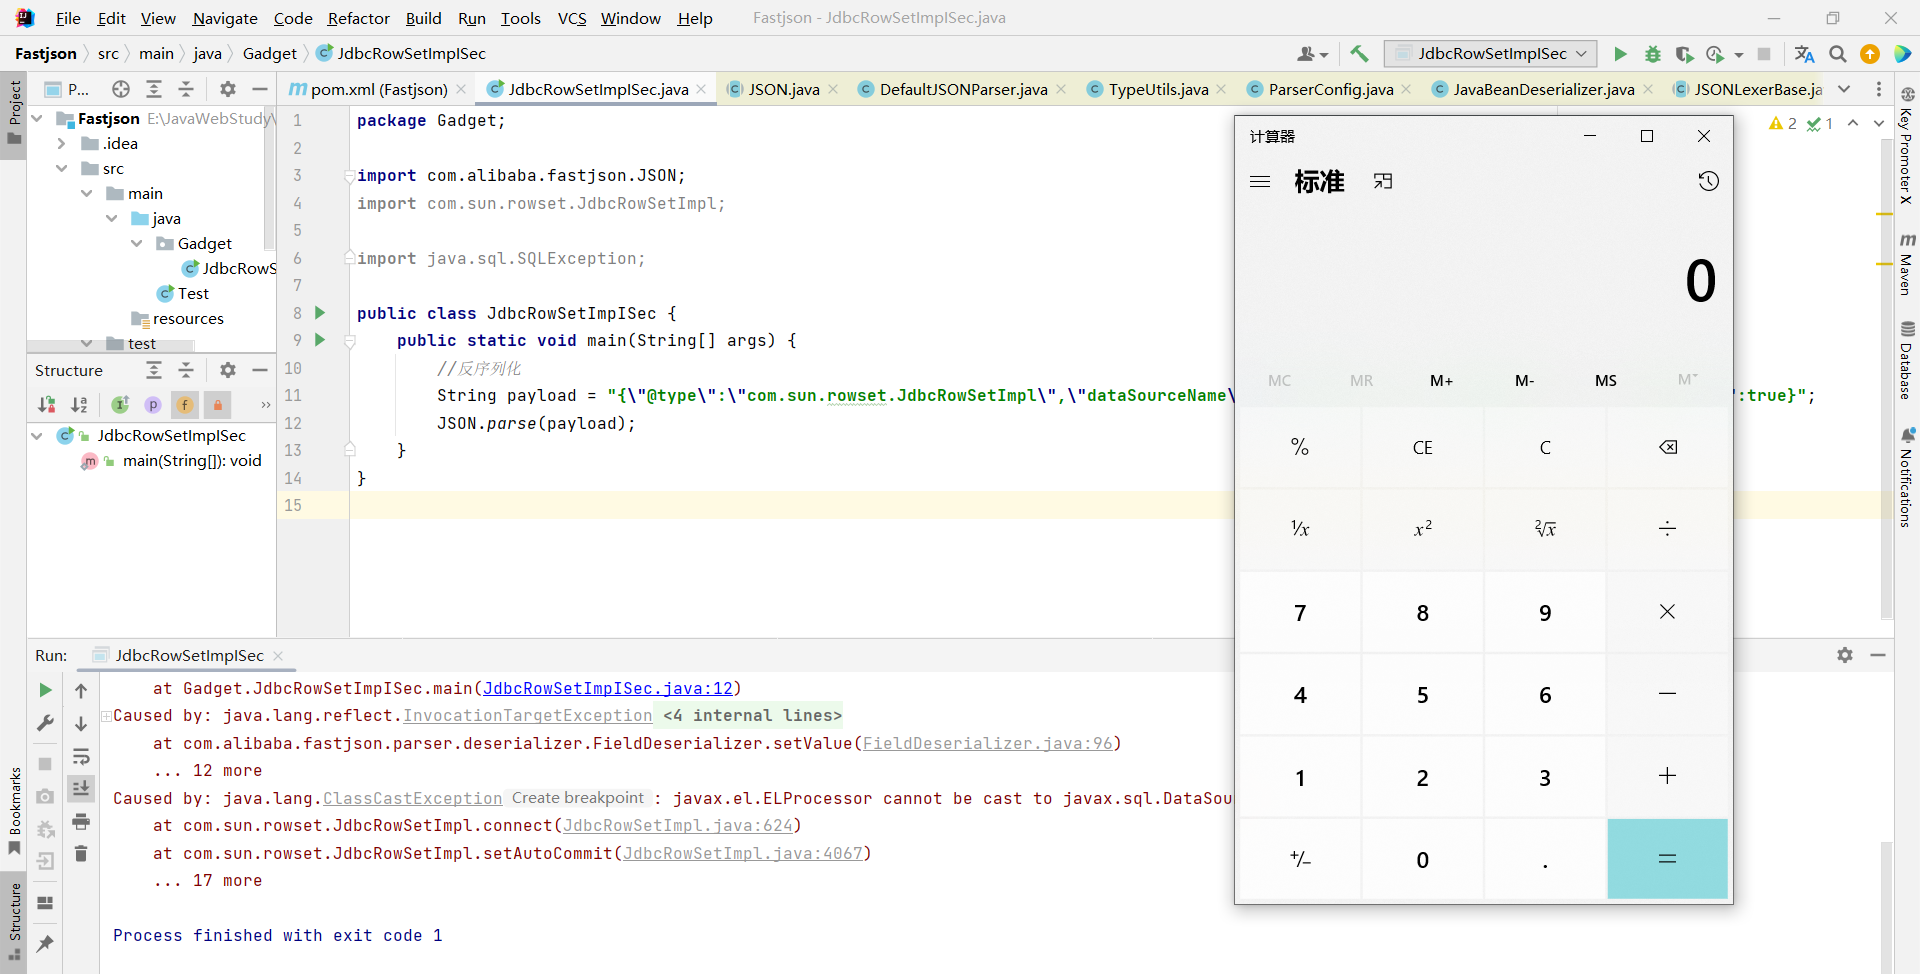Toggle Show Inherited in Structure panel
1920x974 pixels.
pos(120,404)
